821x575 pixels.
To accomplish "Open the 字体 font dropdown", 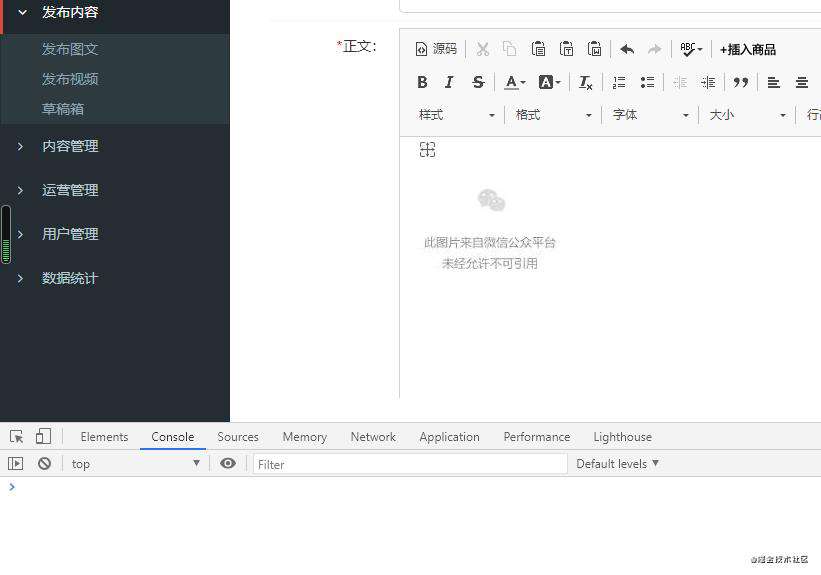I will pos(651,115).
